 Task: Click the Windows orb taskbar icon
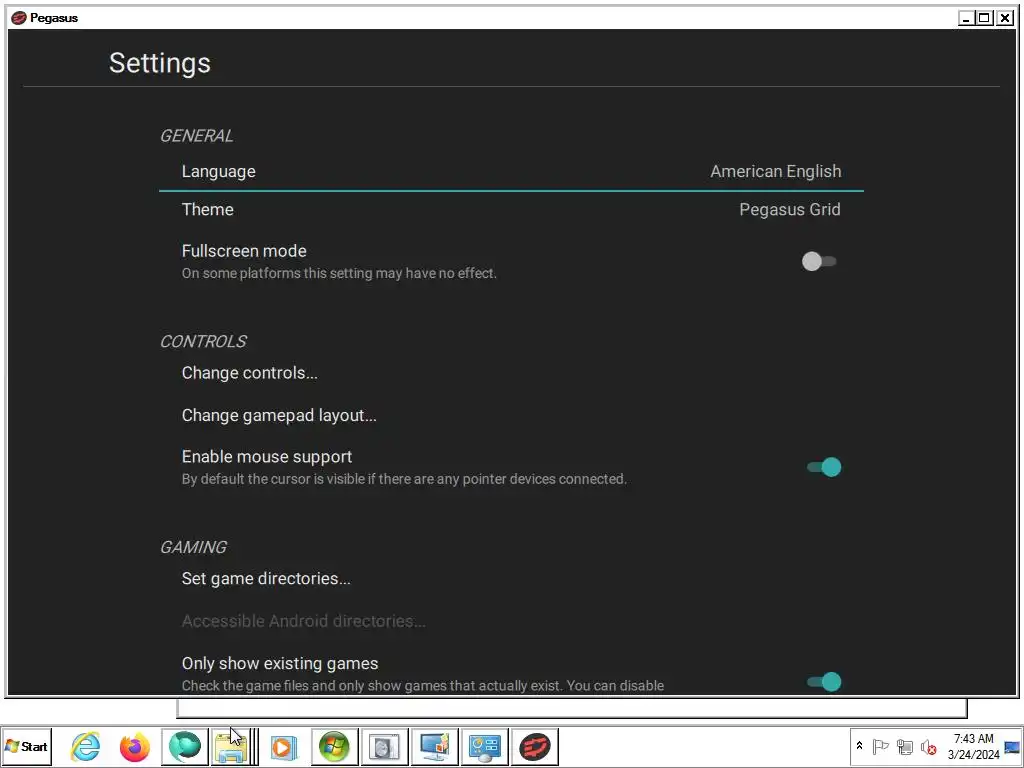point(334,746)
